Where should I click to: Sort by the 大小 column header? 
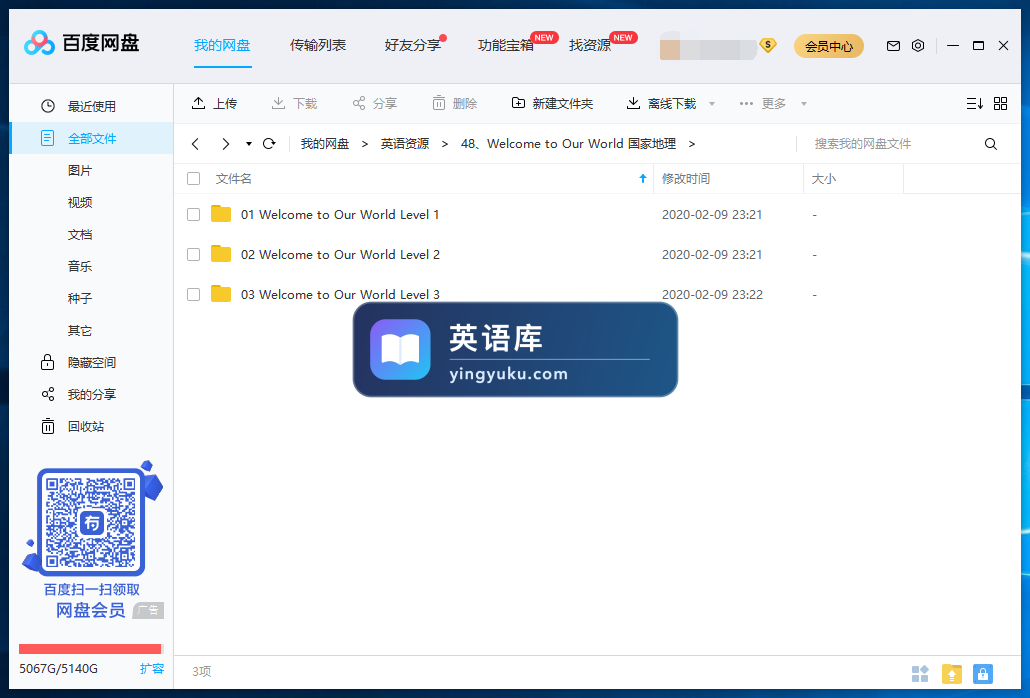pyautogui.click(x=824, y=179)
